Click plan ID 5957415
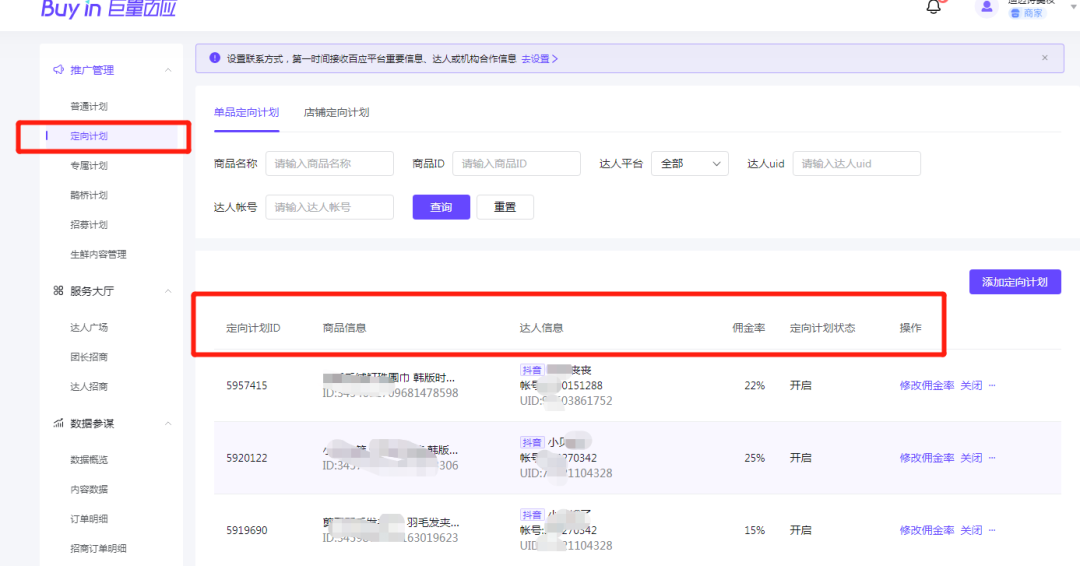This screenshot has height=566, width=1080. (247, 386)
